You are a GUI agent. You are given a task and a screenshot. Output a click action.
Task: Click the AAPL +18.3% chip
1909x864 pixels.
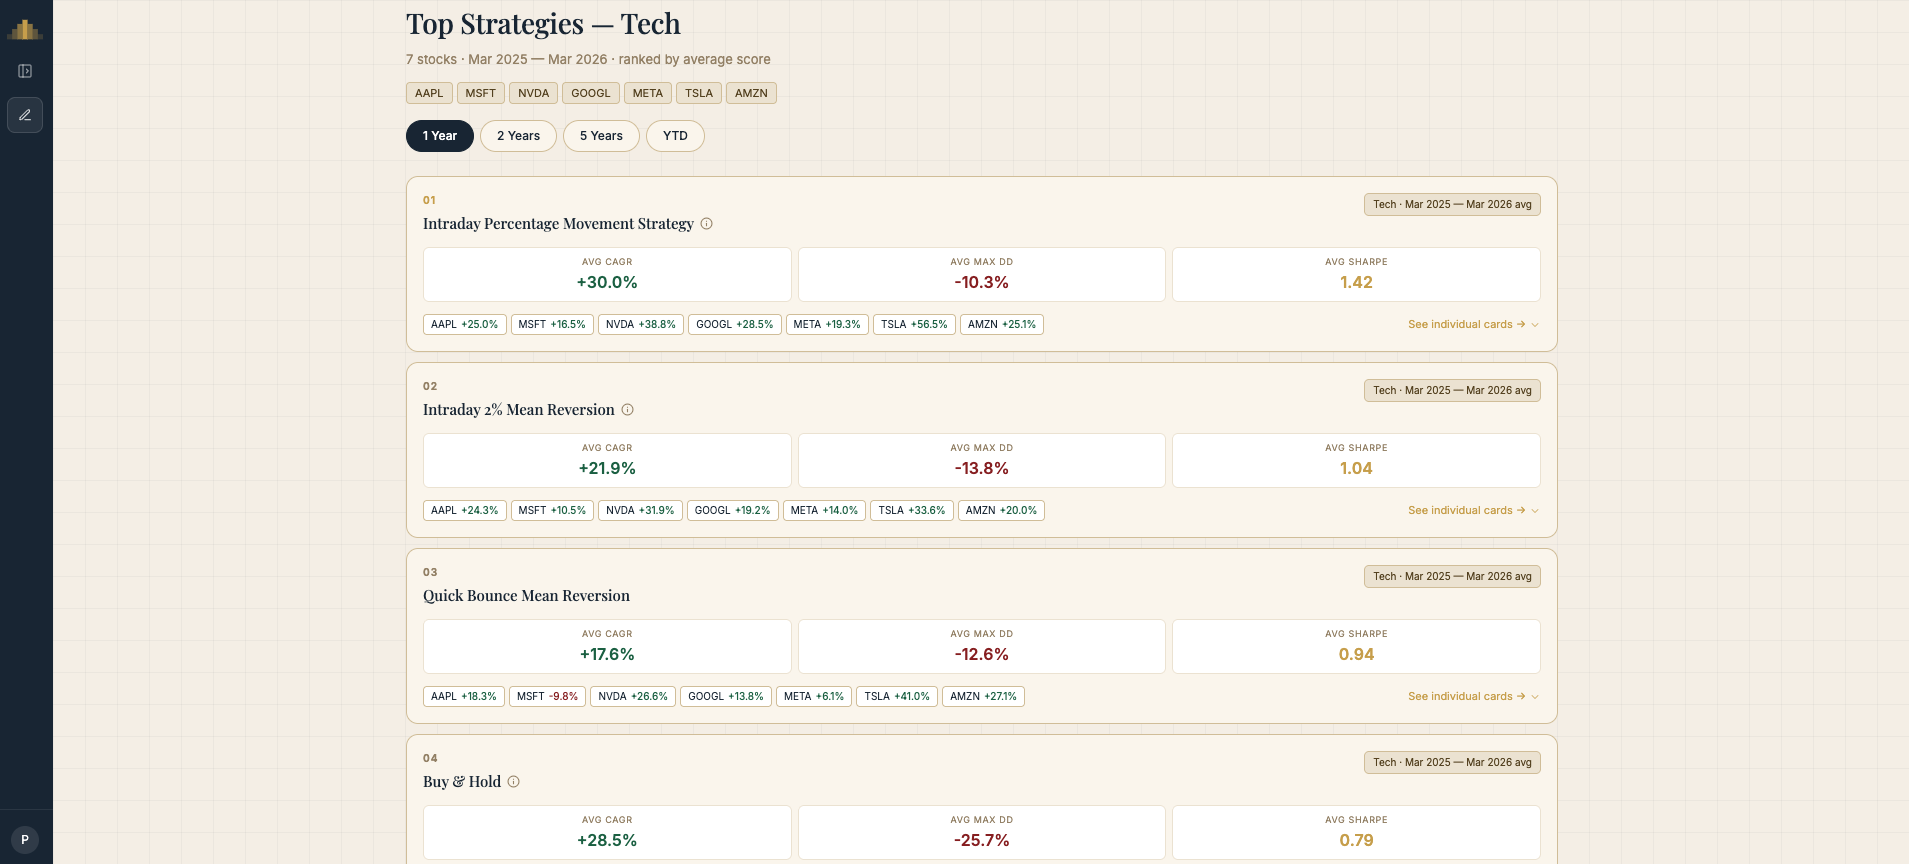464,696
